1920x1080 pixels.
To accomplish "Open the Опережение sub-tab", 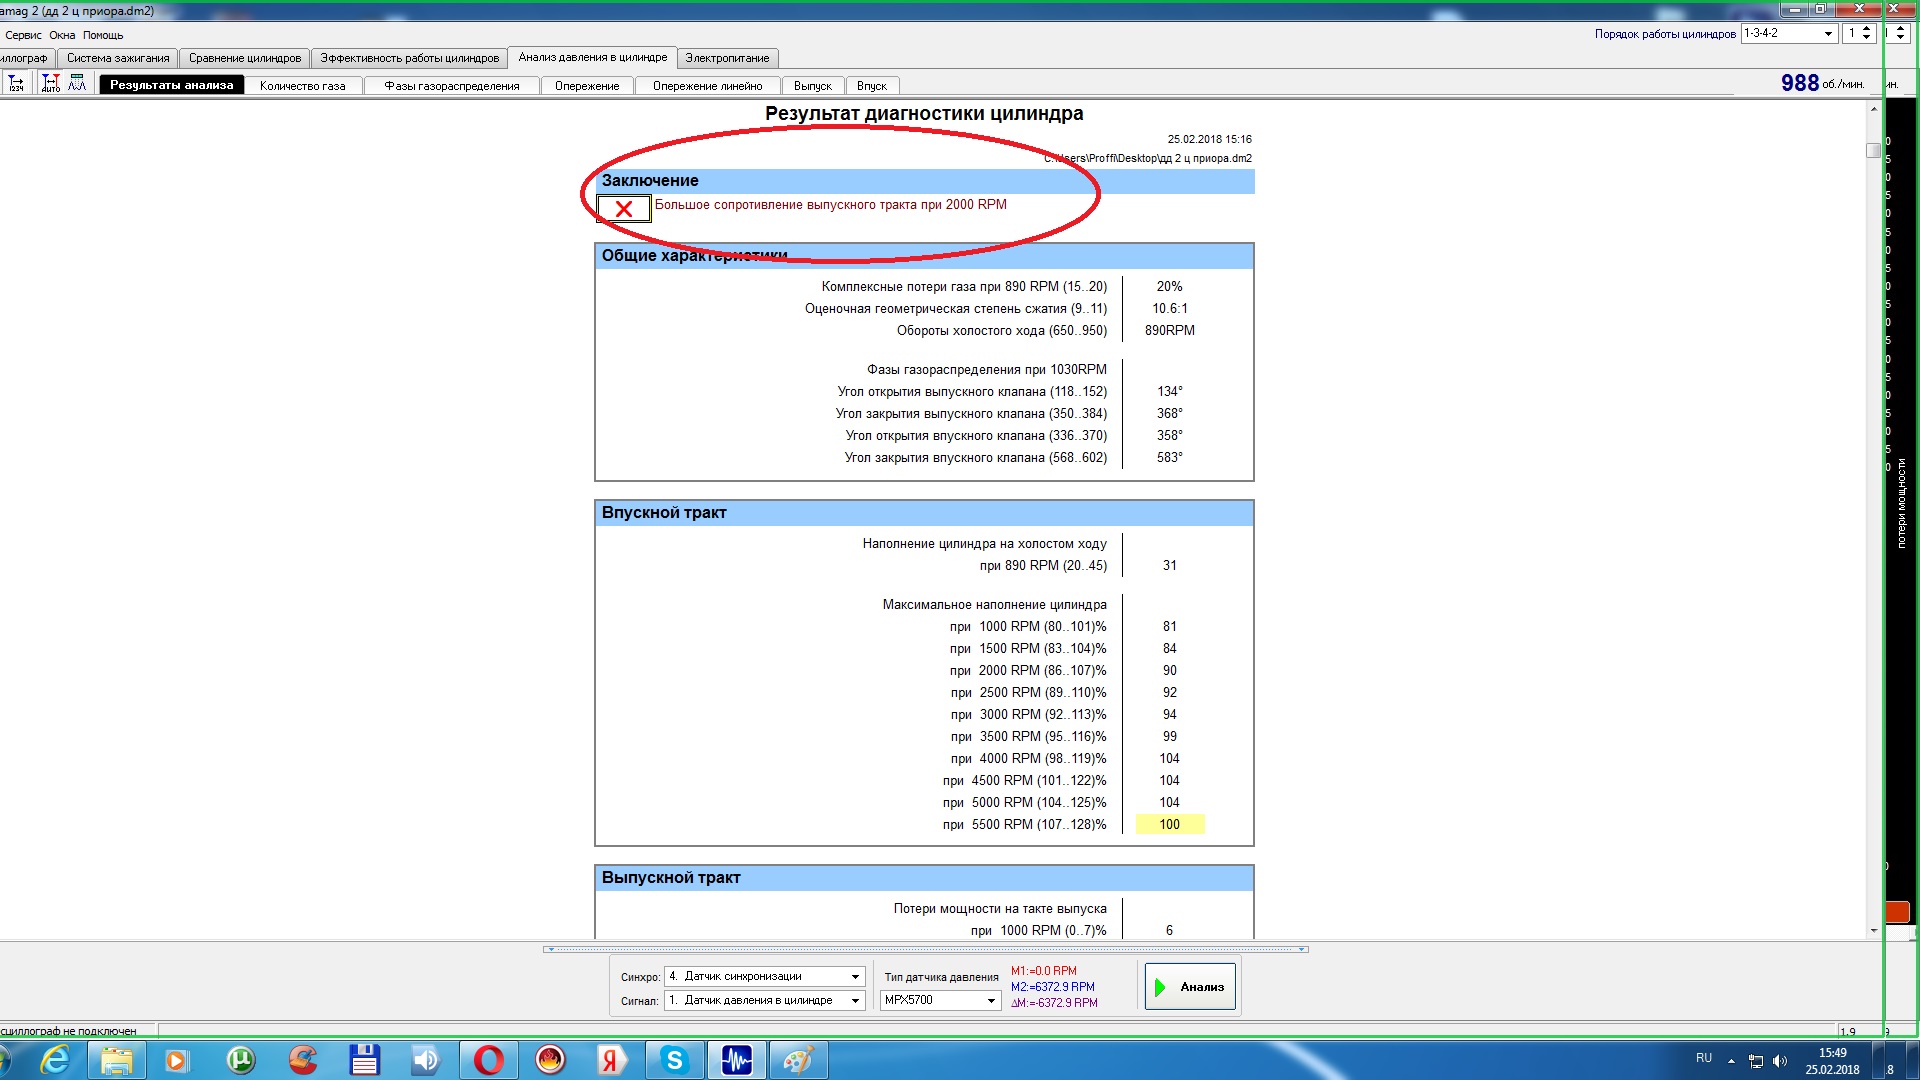I will pyautogui.click(x=587, y=86).
